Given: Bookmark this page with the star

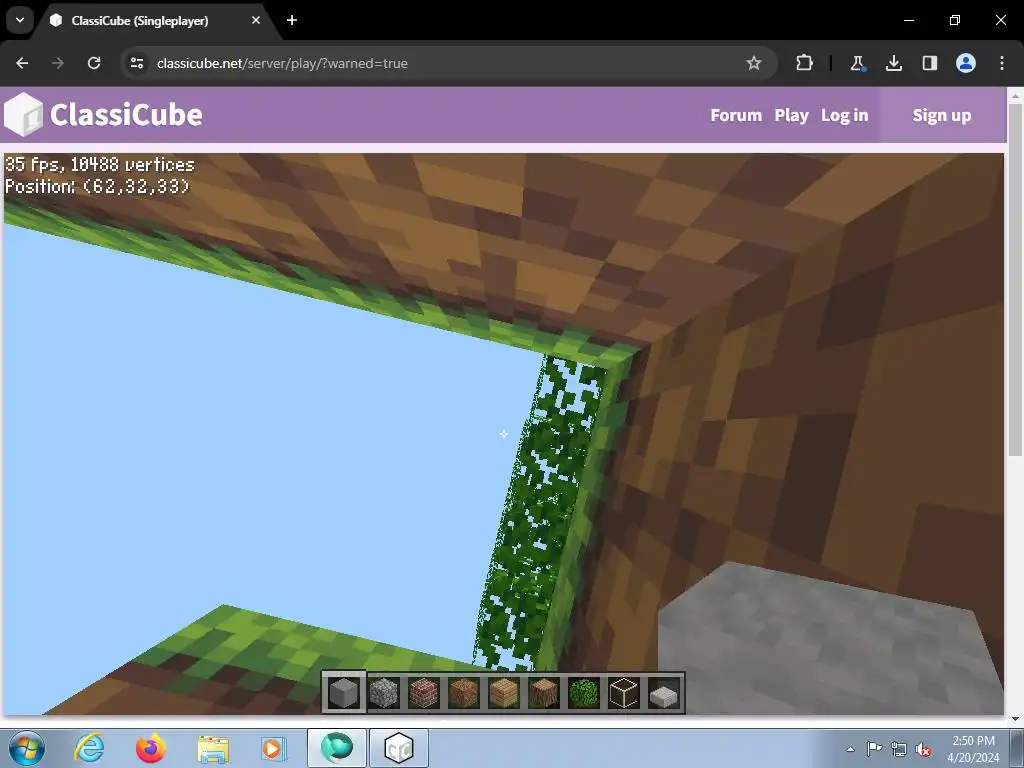Looking at the screenshot, I should (754, 63).
